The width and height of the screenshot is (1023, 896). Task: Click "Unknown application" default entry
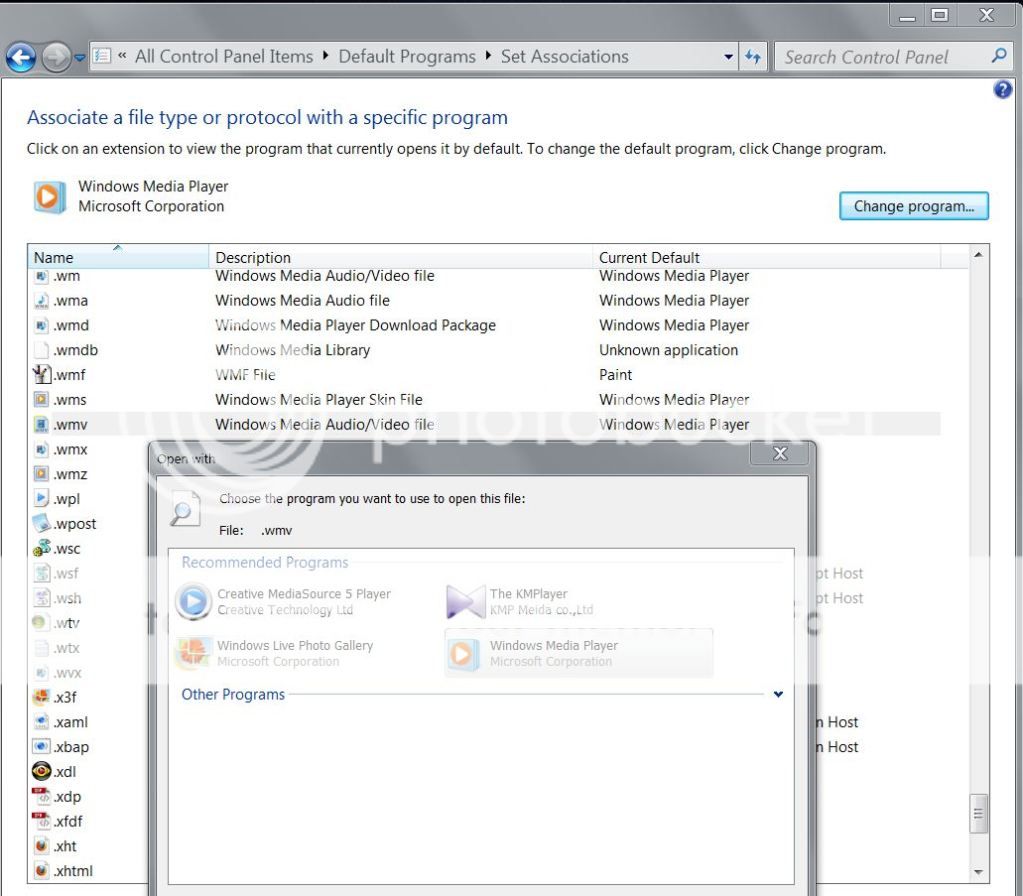[669, 350]
